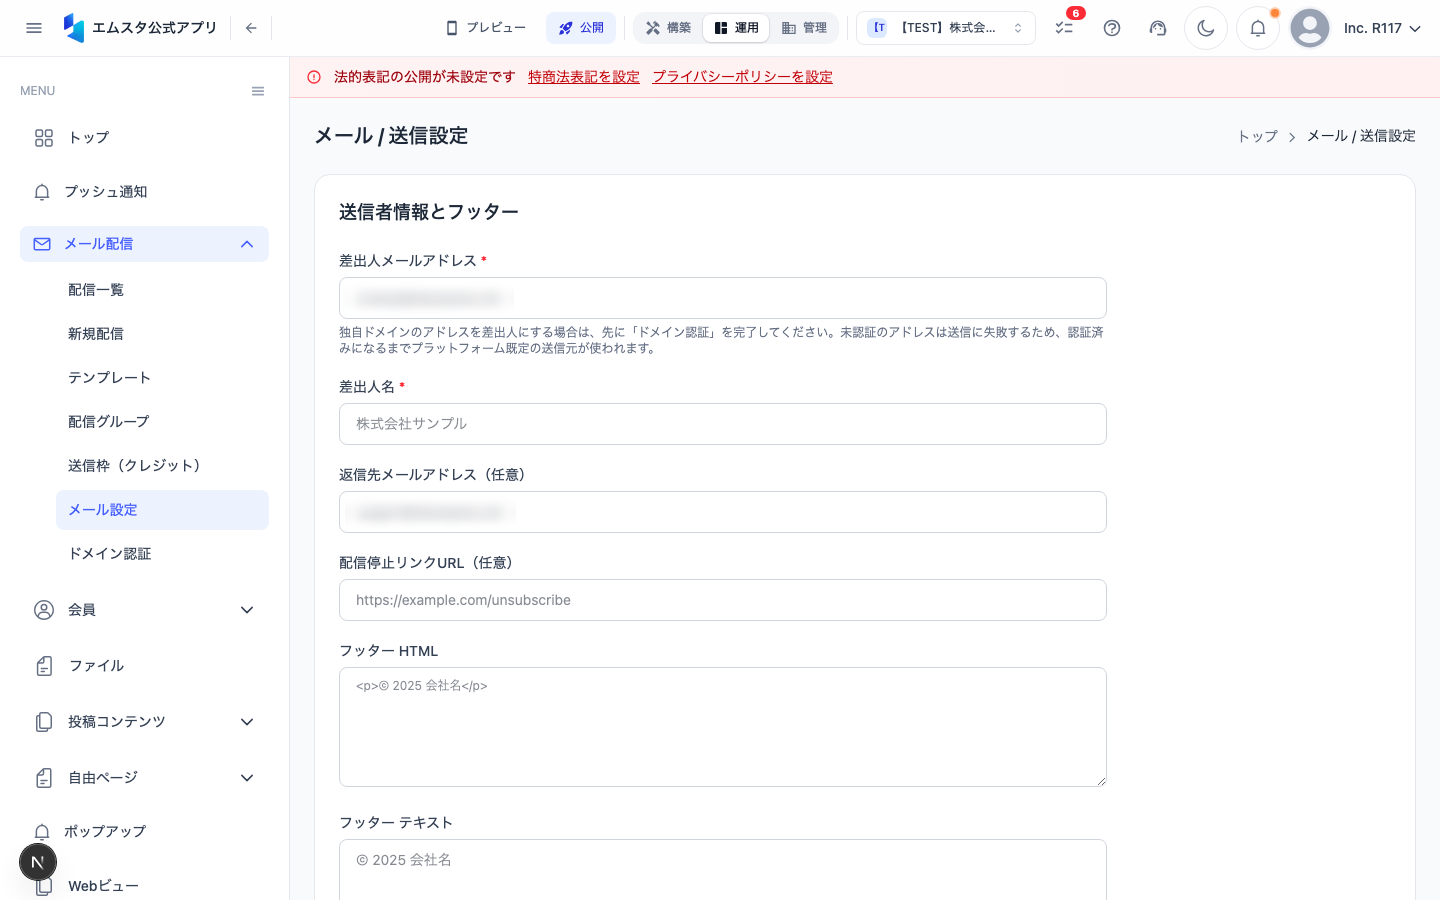
Task: Open 送信枠（クレジット） submenu item
Action: click(162, 466)
